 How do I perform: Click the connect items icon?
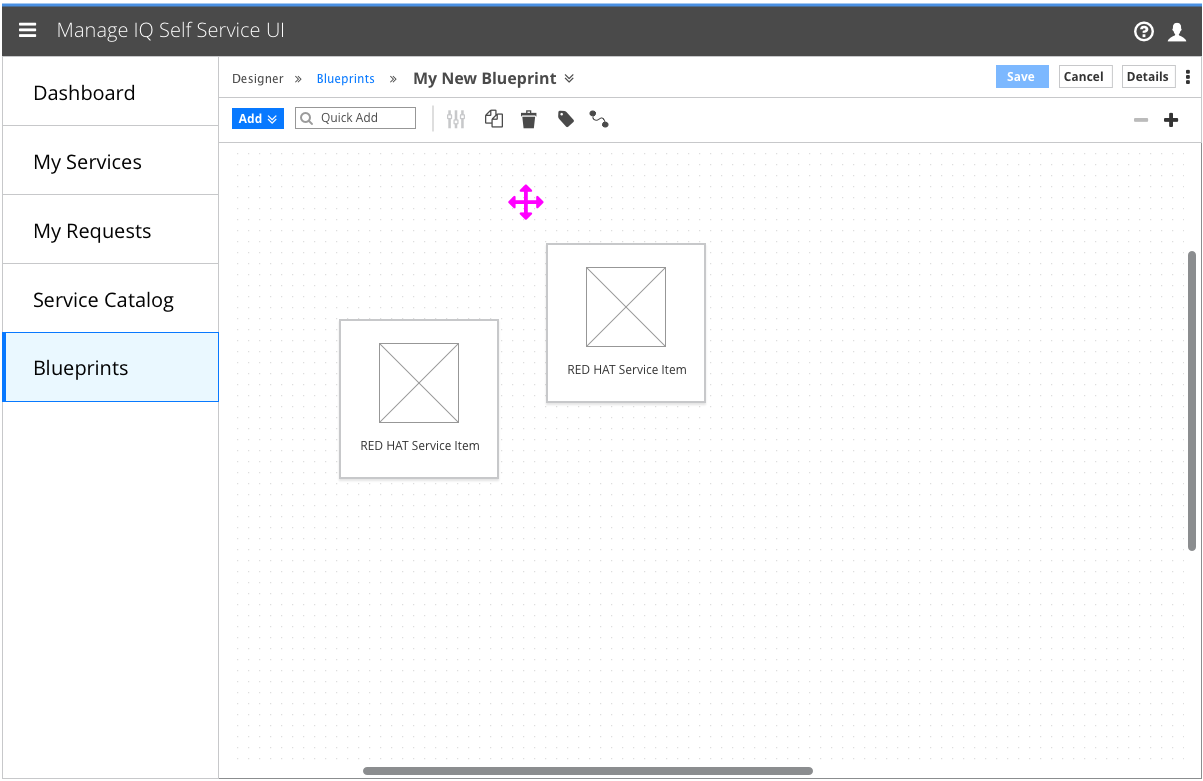click(599, 118)
